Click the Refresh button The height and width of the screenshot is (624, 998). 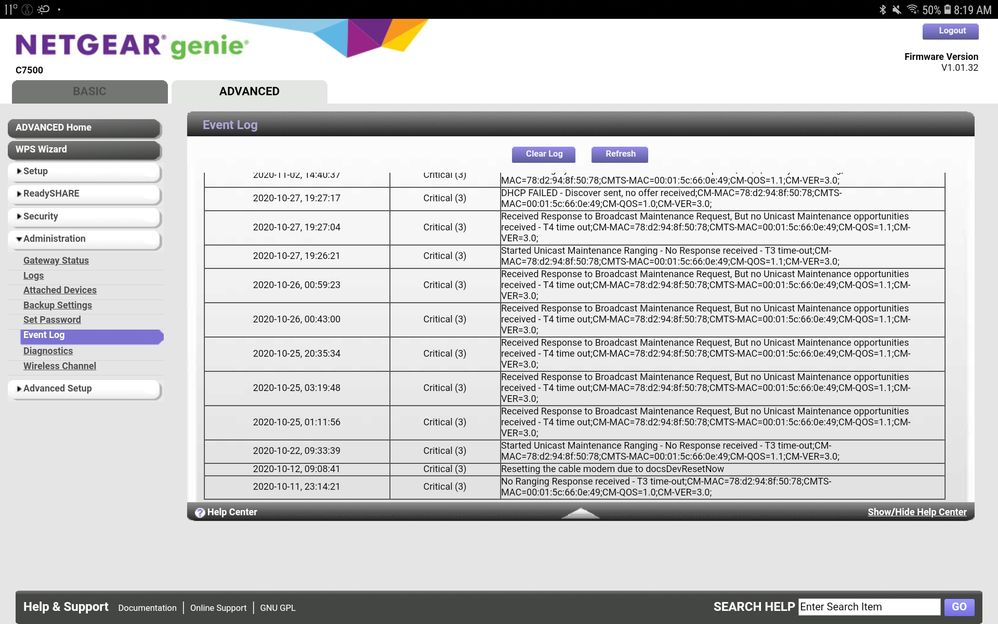pos(619,154)
